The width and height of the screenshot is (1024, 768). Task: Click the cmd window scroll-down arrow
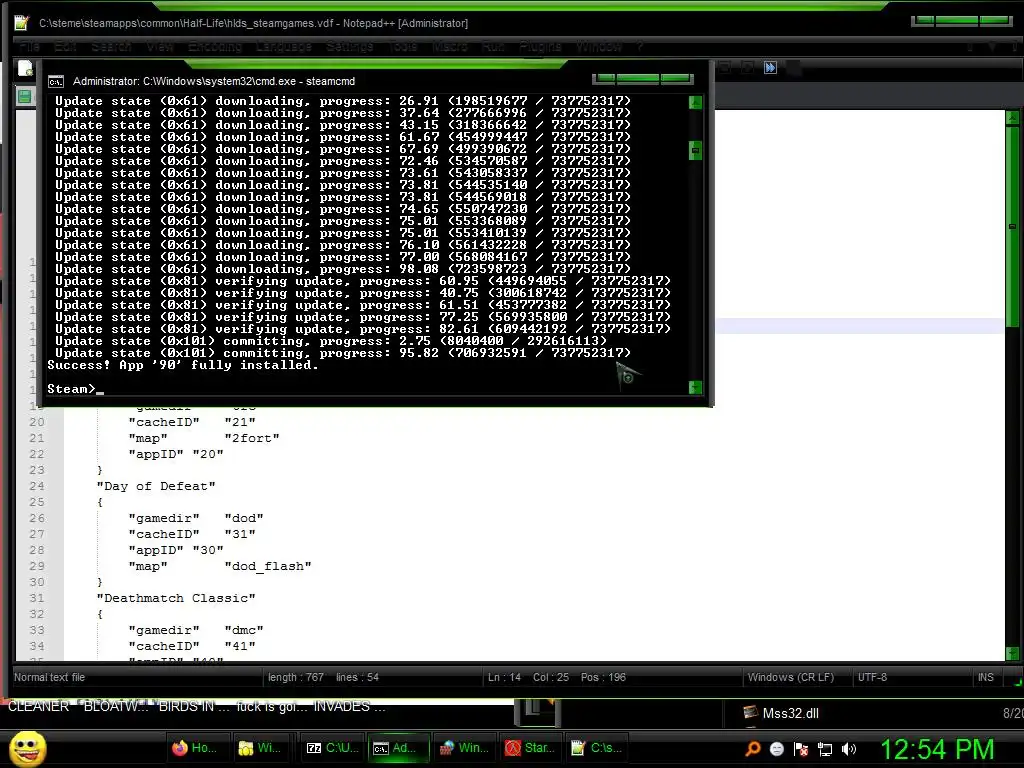tap(696, 387)
